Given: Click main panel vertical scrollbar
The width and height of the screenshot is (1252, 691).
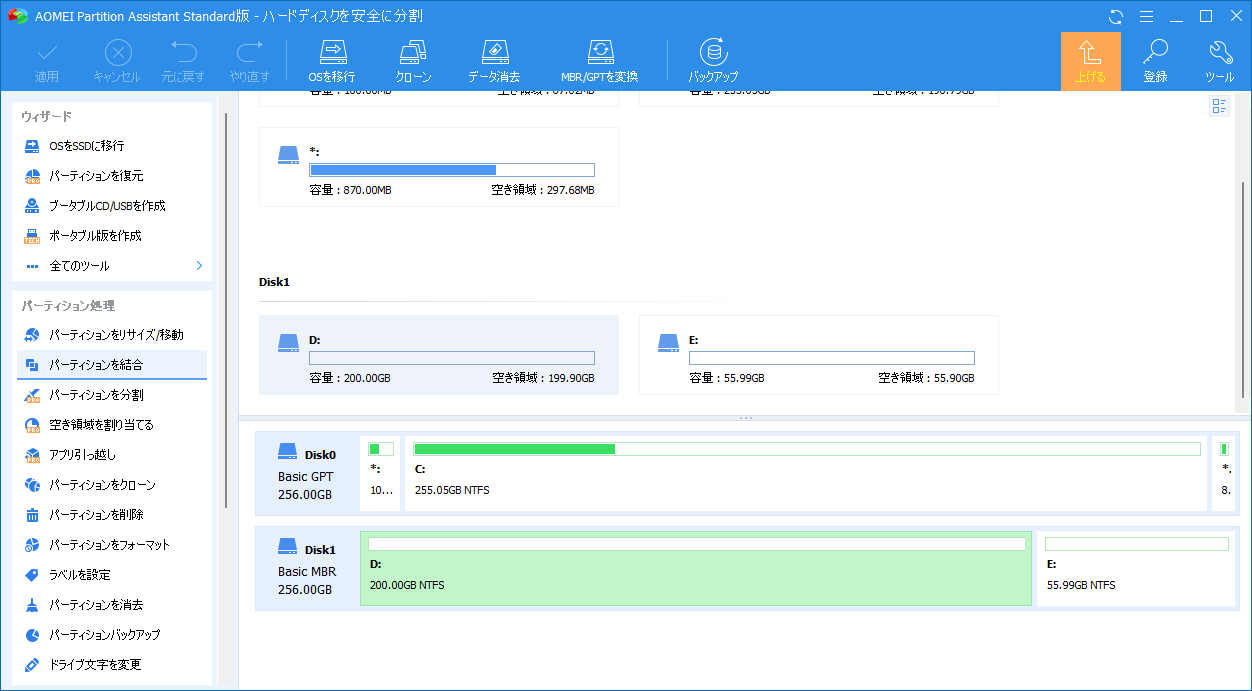Looking at the screenshot, I should click(x=1243, y=291).
